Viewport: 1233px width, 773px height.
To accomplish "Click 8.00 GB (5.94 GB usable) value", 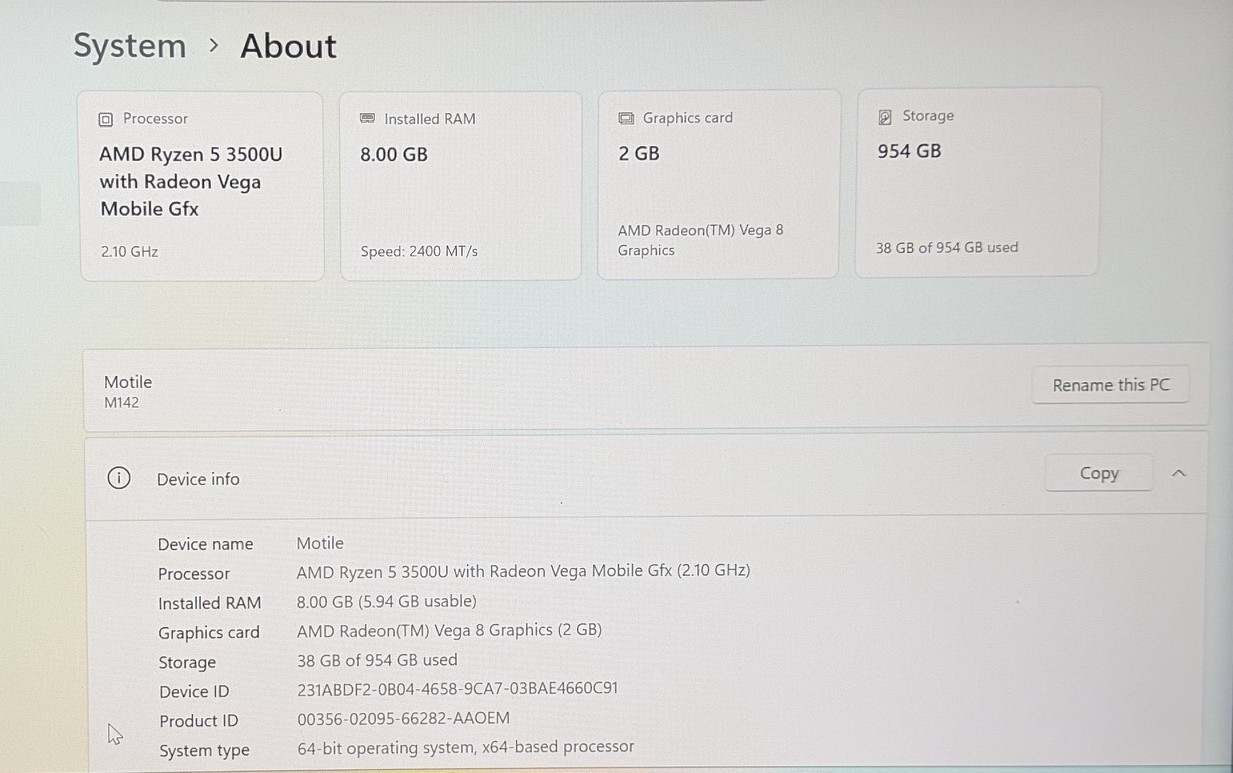I will (387, 601).
